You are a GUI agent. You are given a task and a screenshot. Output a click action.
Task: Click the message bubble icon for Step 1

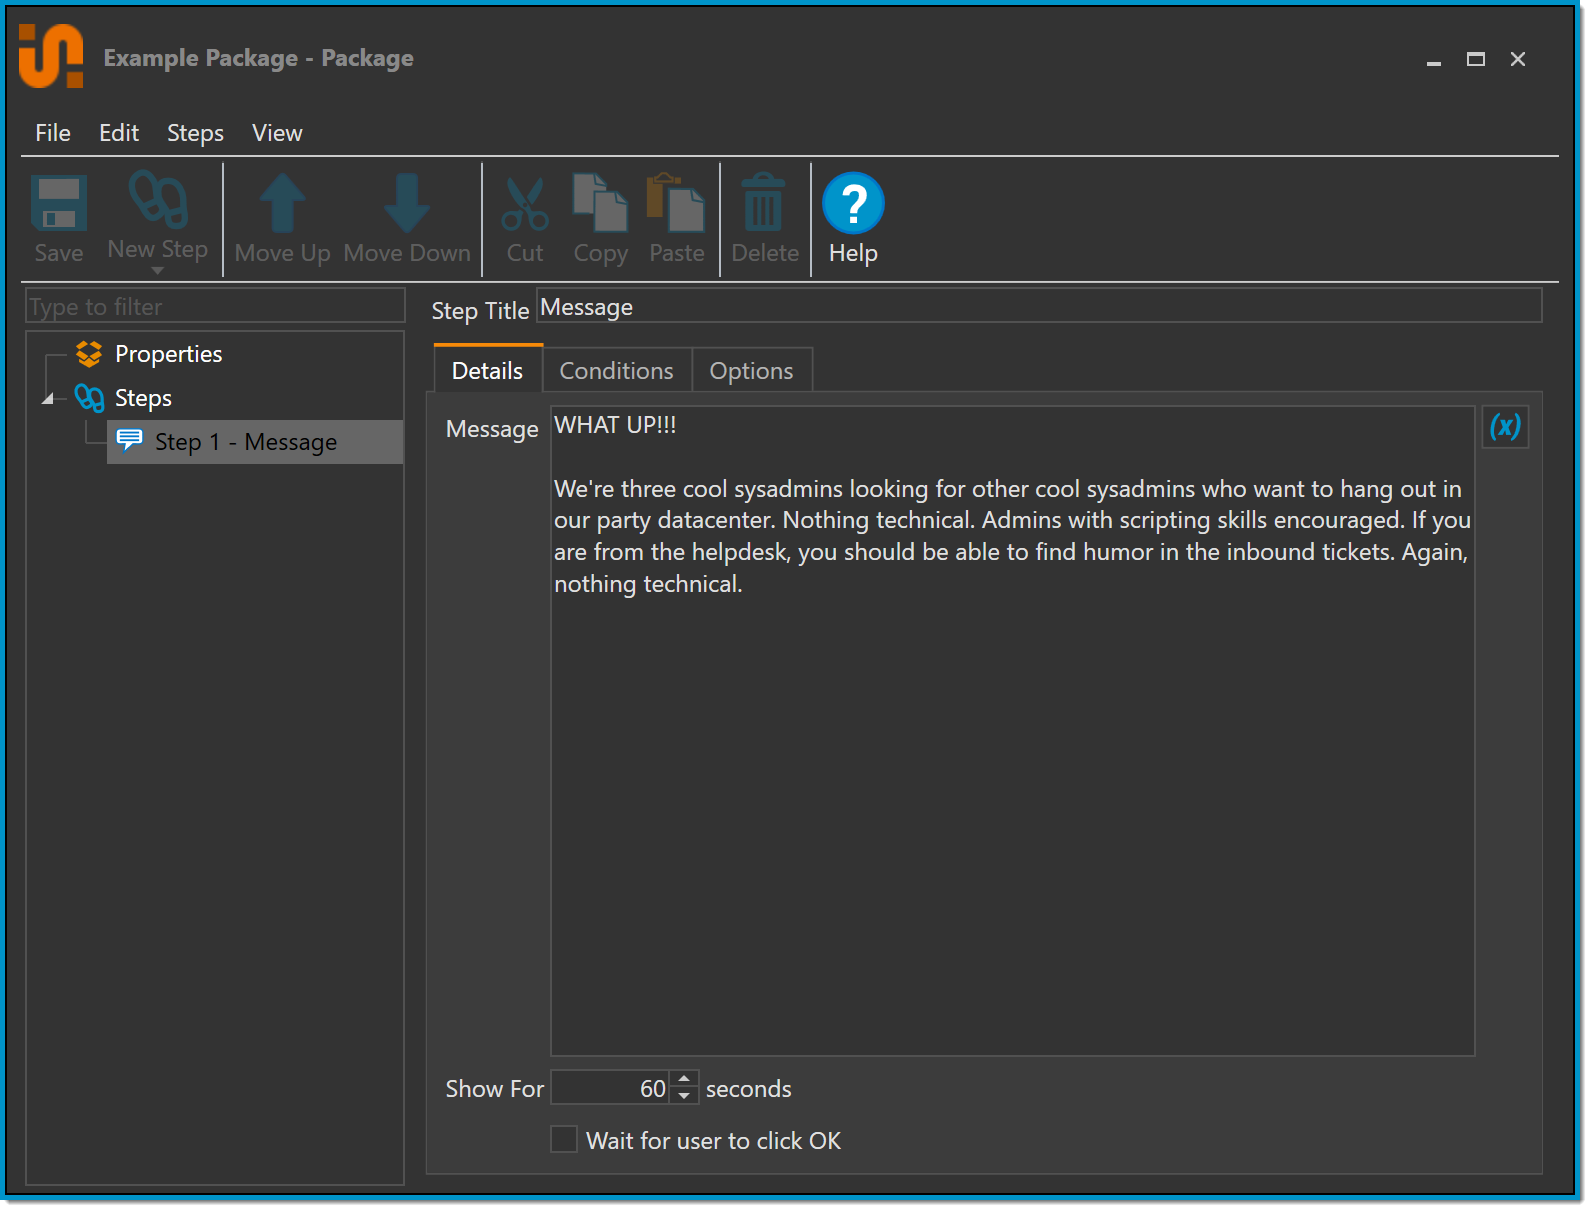coord(130,440)
